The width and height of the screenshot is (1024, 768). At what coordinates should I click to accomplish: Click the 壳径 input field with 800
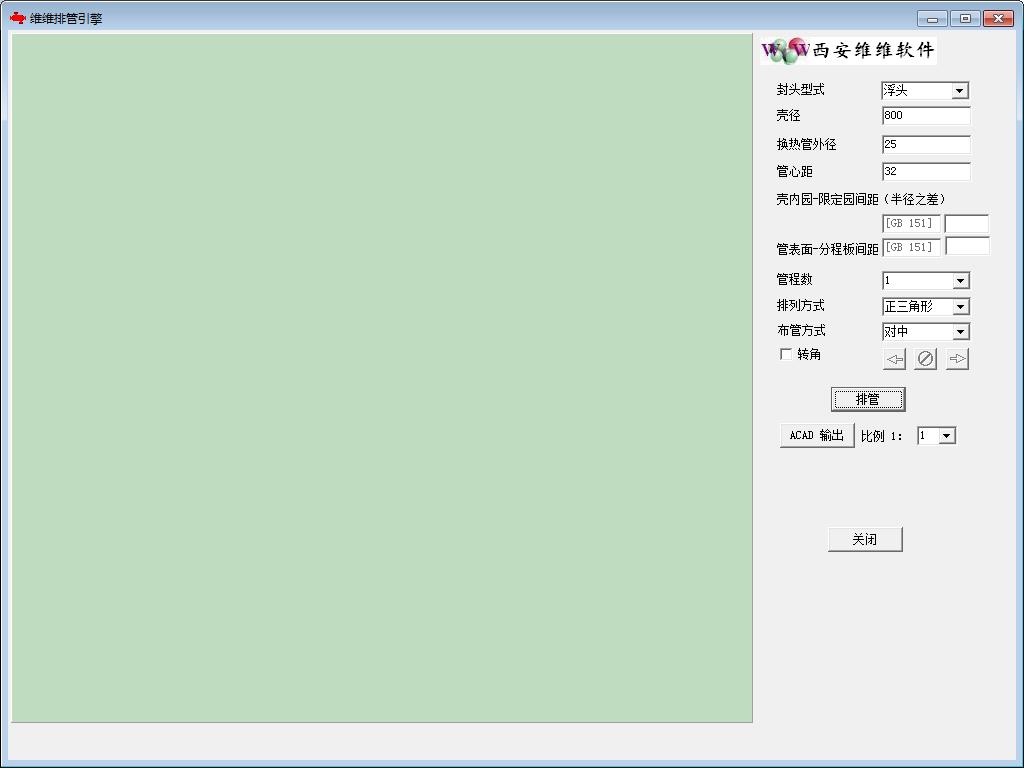pos(926,116)
